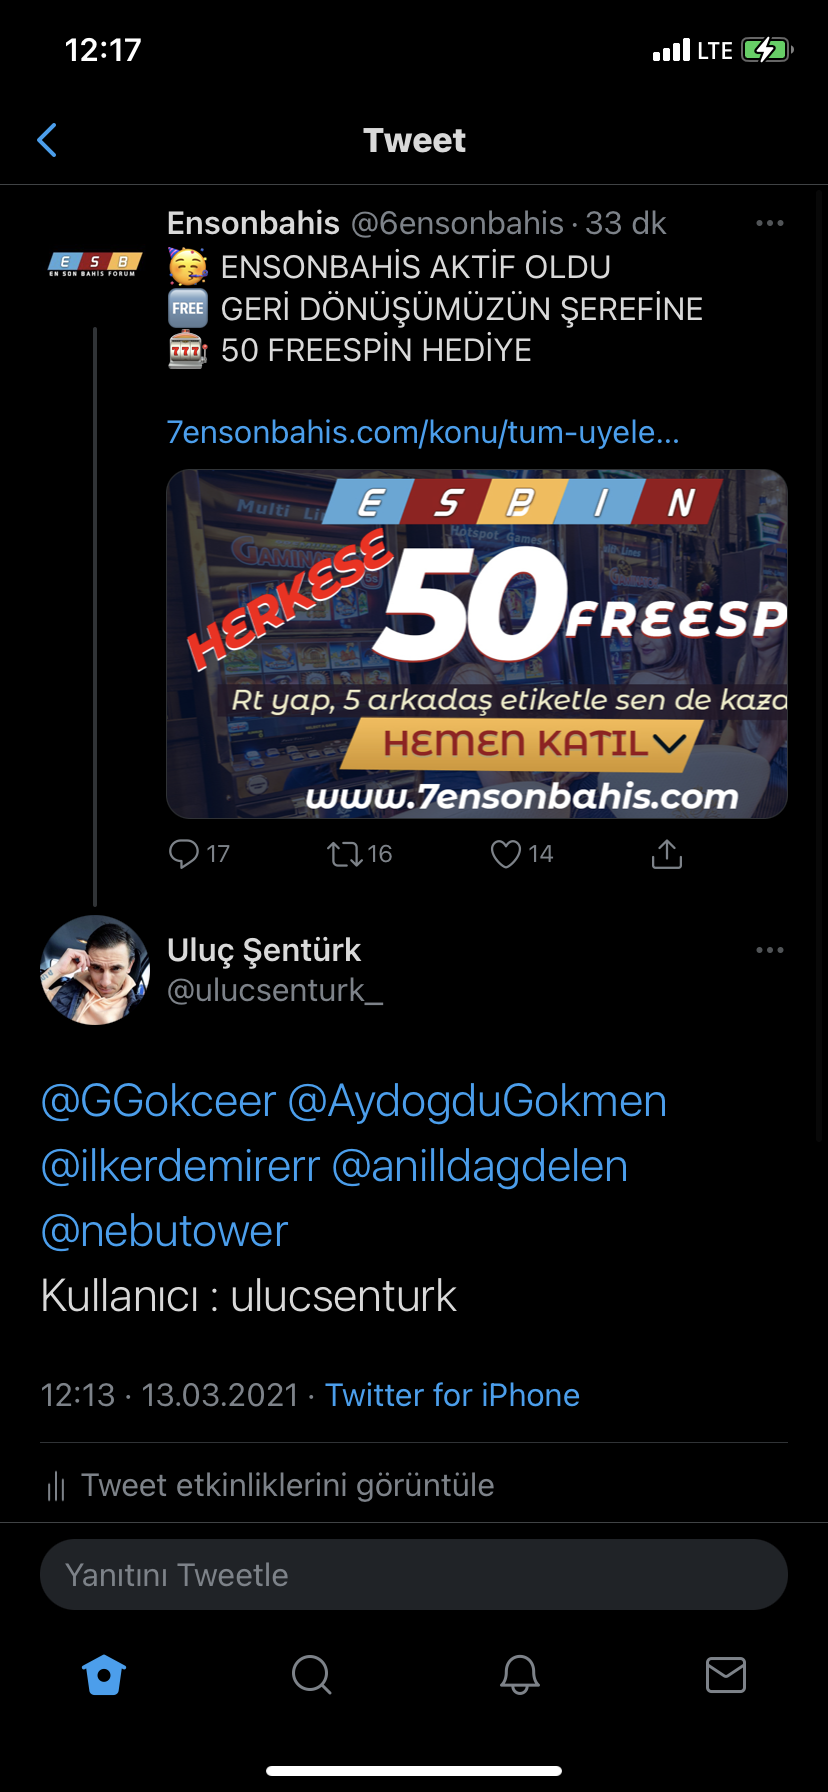Go to Home tab in bottom bar
The image size is (828, 1792).
pyautogui.click(x=104, y=1675)
